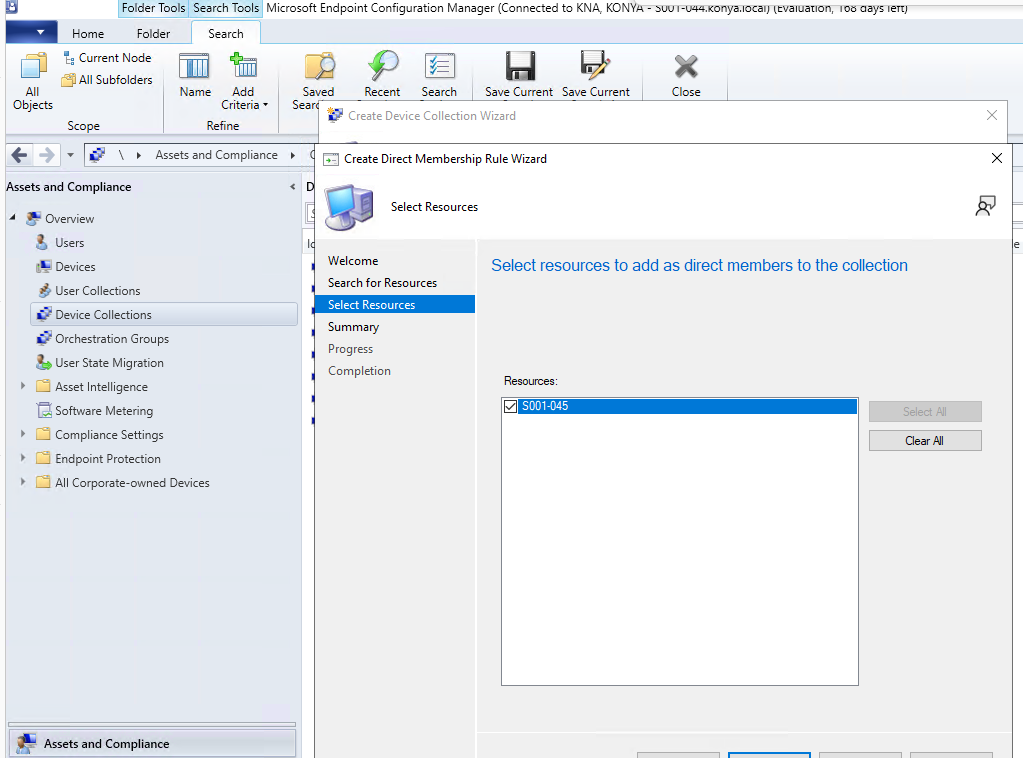Open the blue application menu dropdown
Screen dimensions: 1023x758
pos(31,32)
